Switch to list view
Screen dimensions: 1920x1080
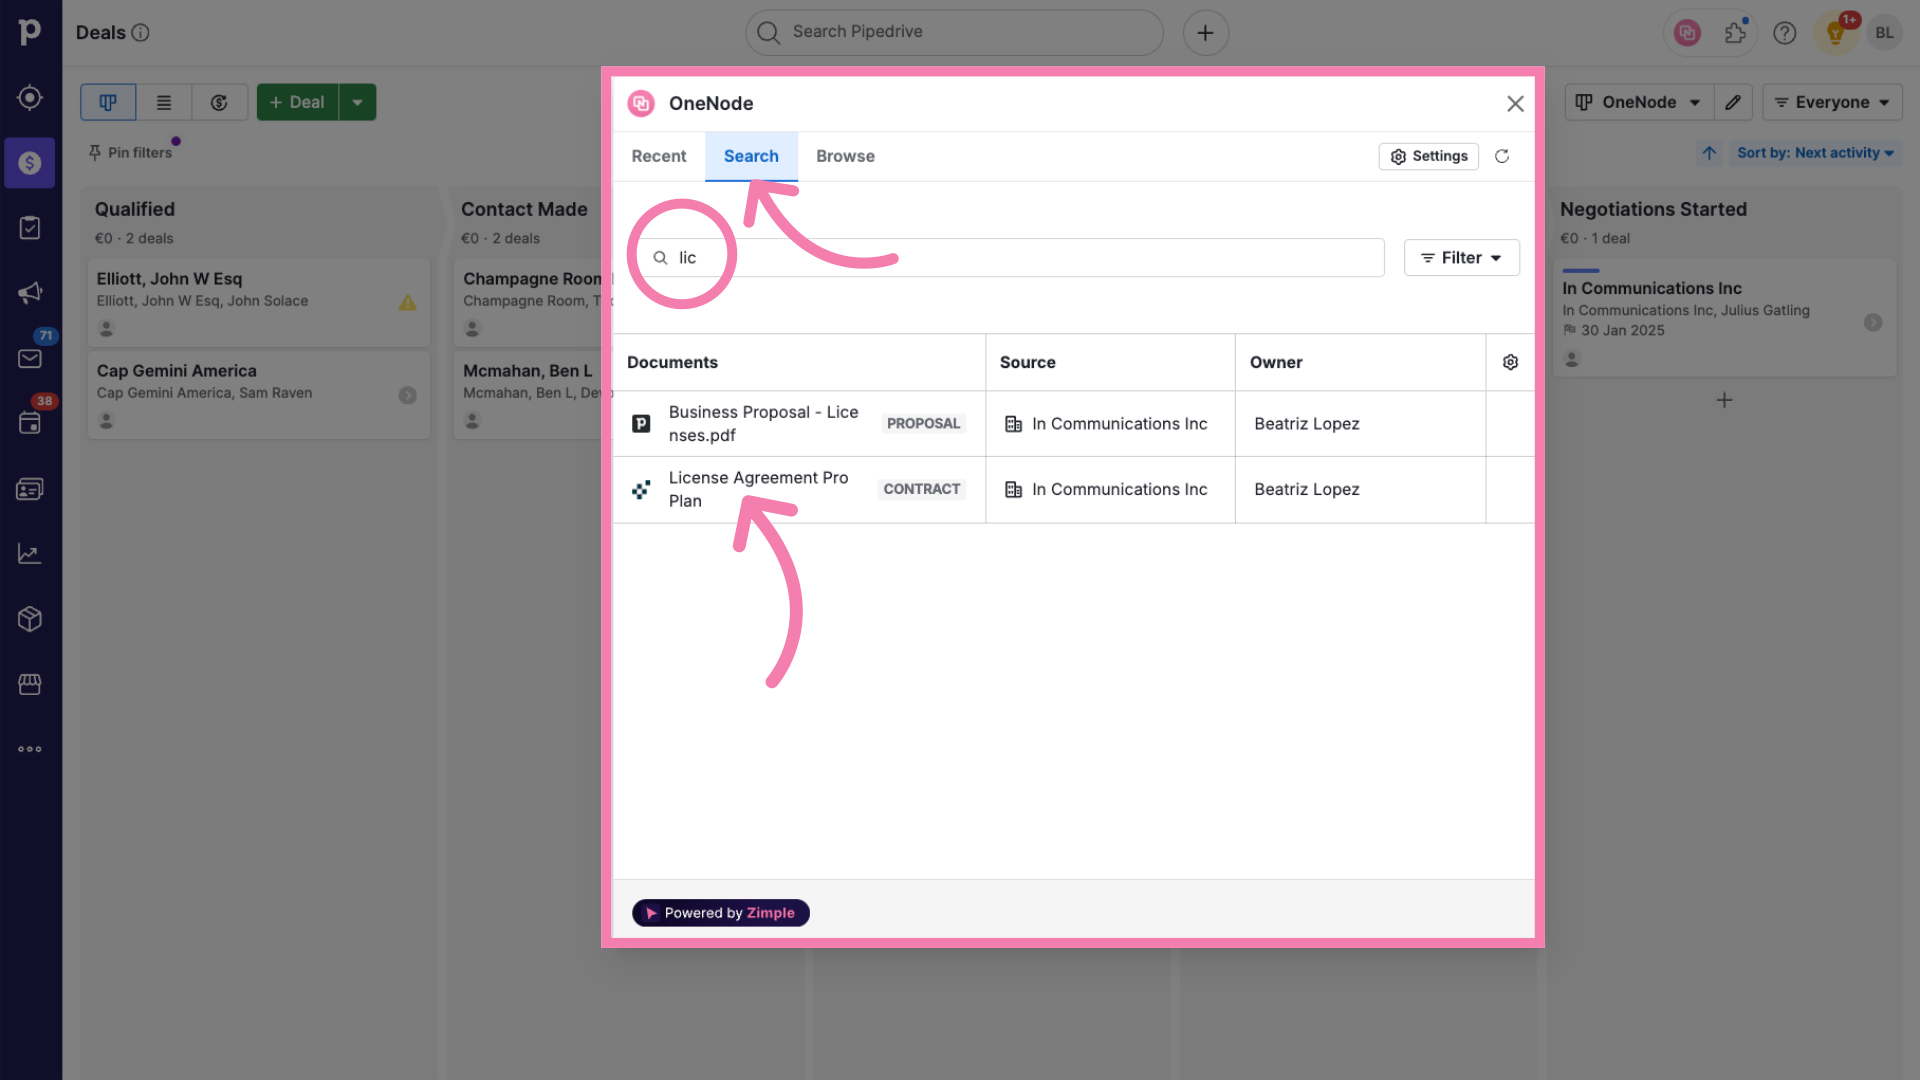(x=164, y=102)
